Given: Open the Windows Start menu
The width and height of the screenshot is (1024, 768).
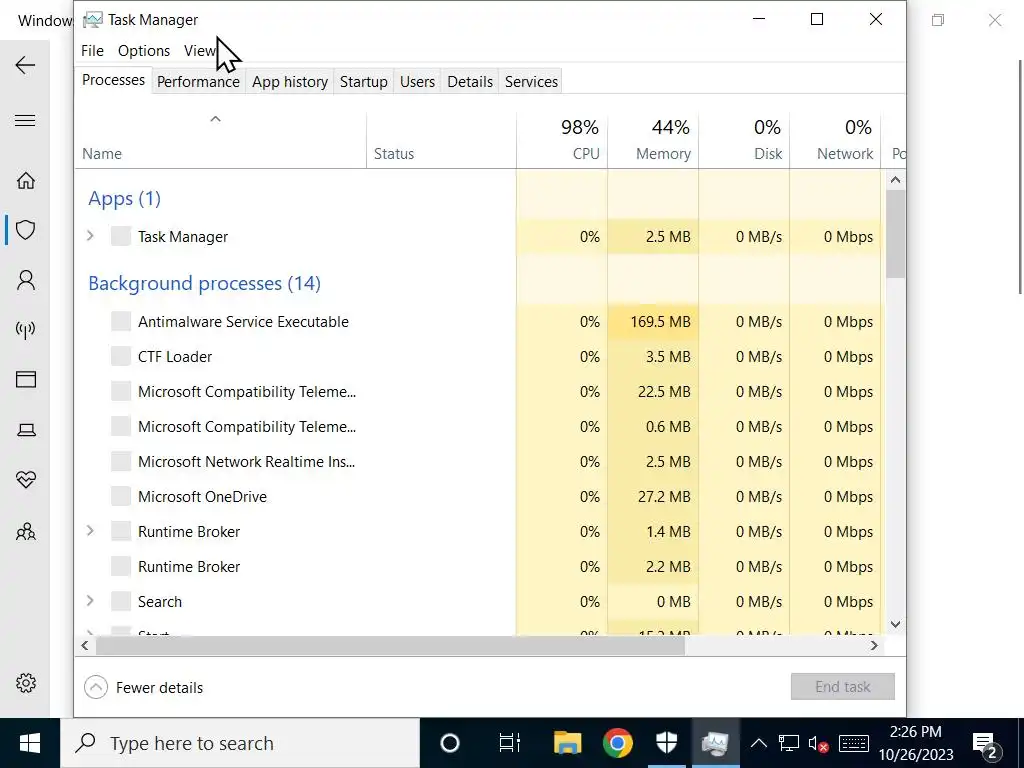Looking at the screenshot, I should pyautogui.click(x=29, y=743).
